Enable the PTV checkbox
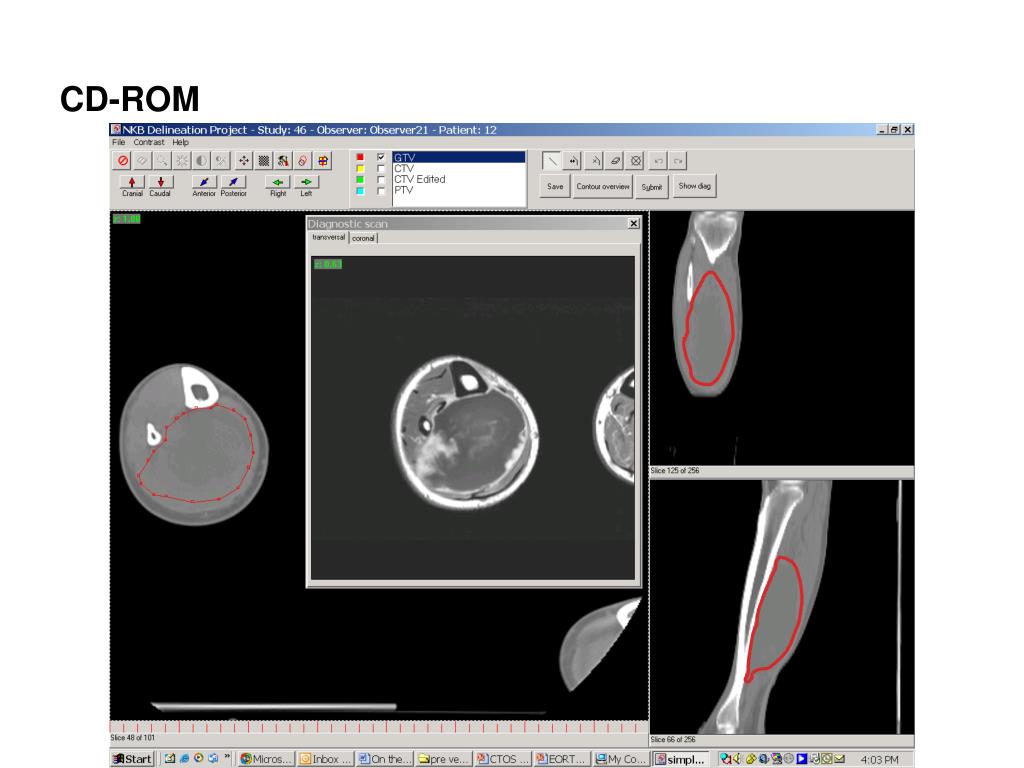Screen dimensions: 1024x768 click(x=381, y=191)
